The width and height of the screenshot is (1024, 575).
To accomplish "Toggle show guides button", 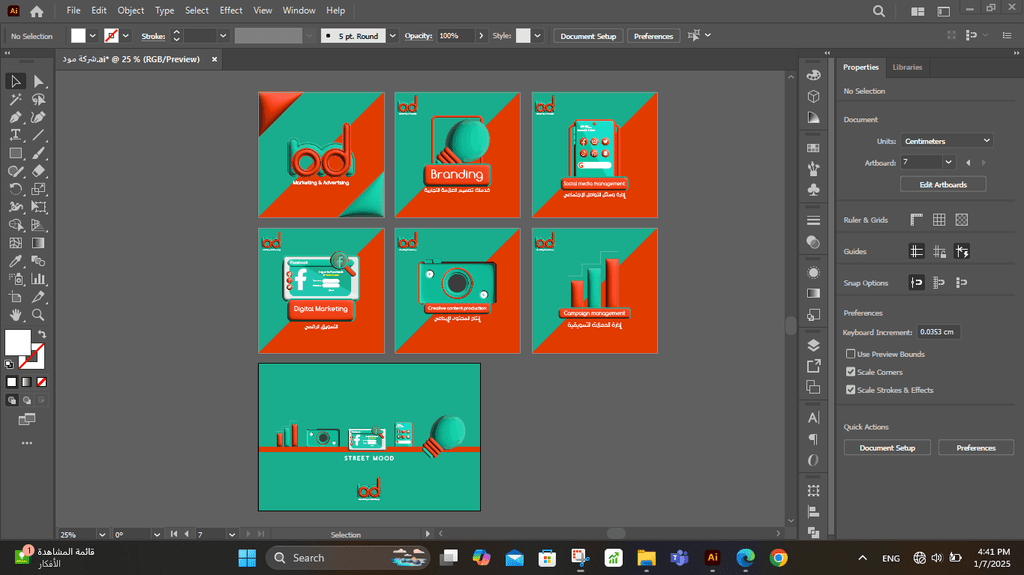I will tap(917, 252).
